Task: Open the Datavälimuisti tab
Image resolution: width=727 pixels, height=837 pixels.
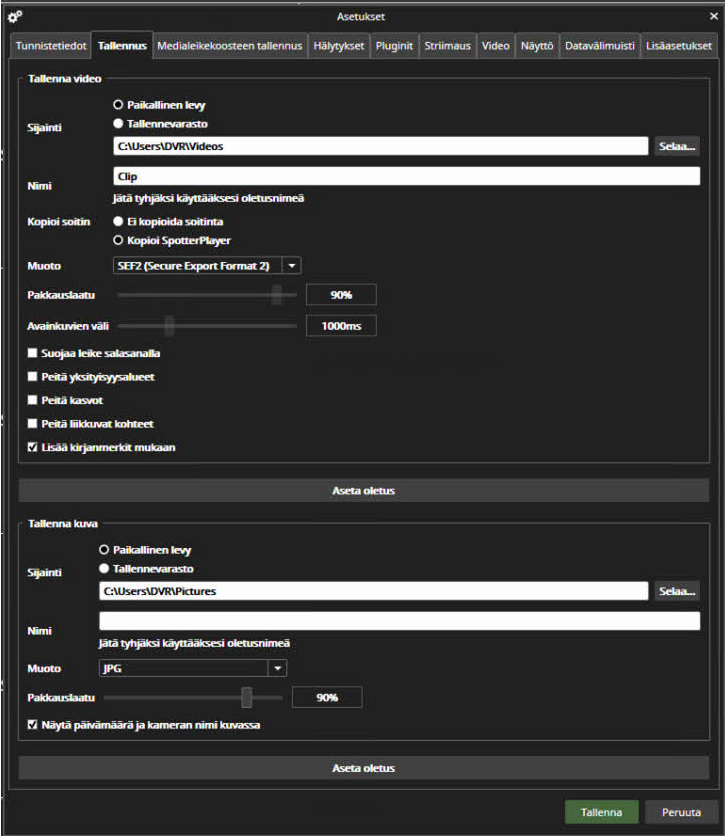Action: coord(599,46)
